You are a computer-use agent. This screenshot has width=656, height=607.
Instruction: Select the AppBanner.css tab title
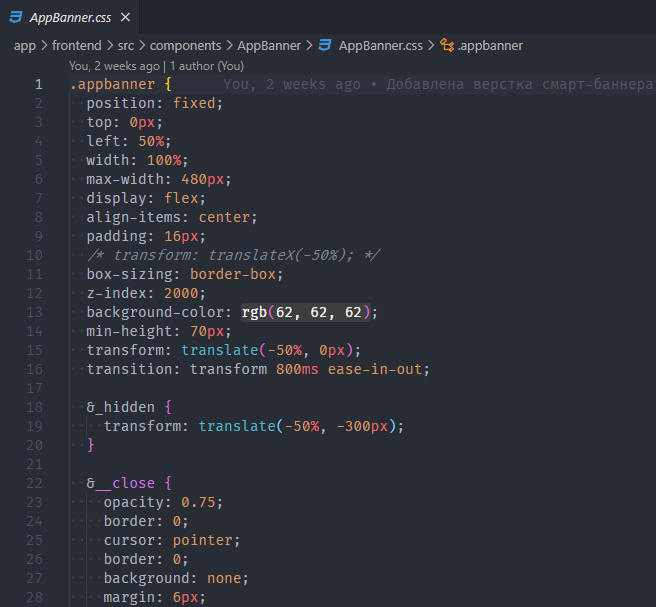tap(69, 17)
